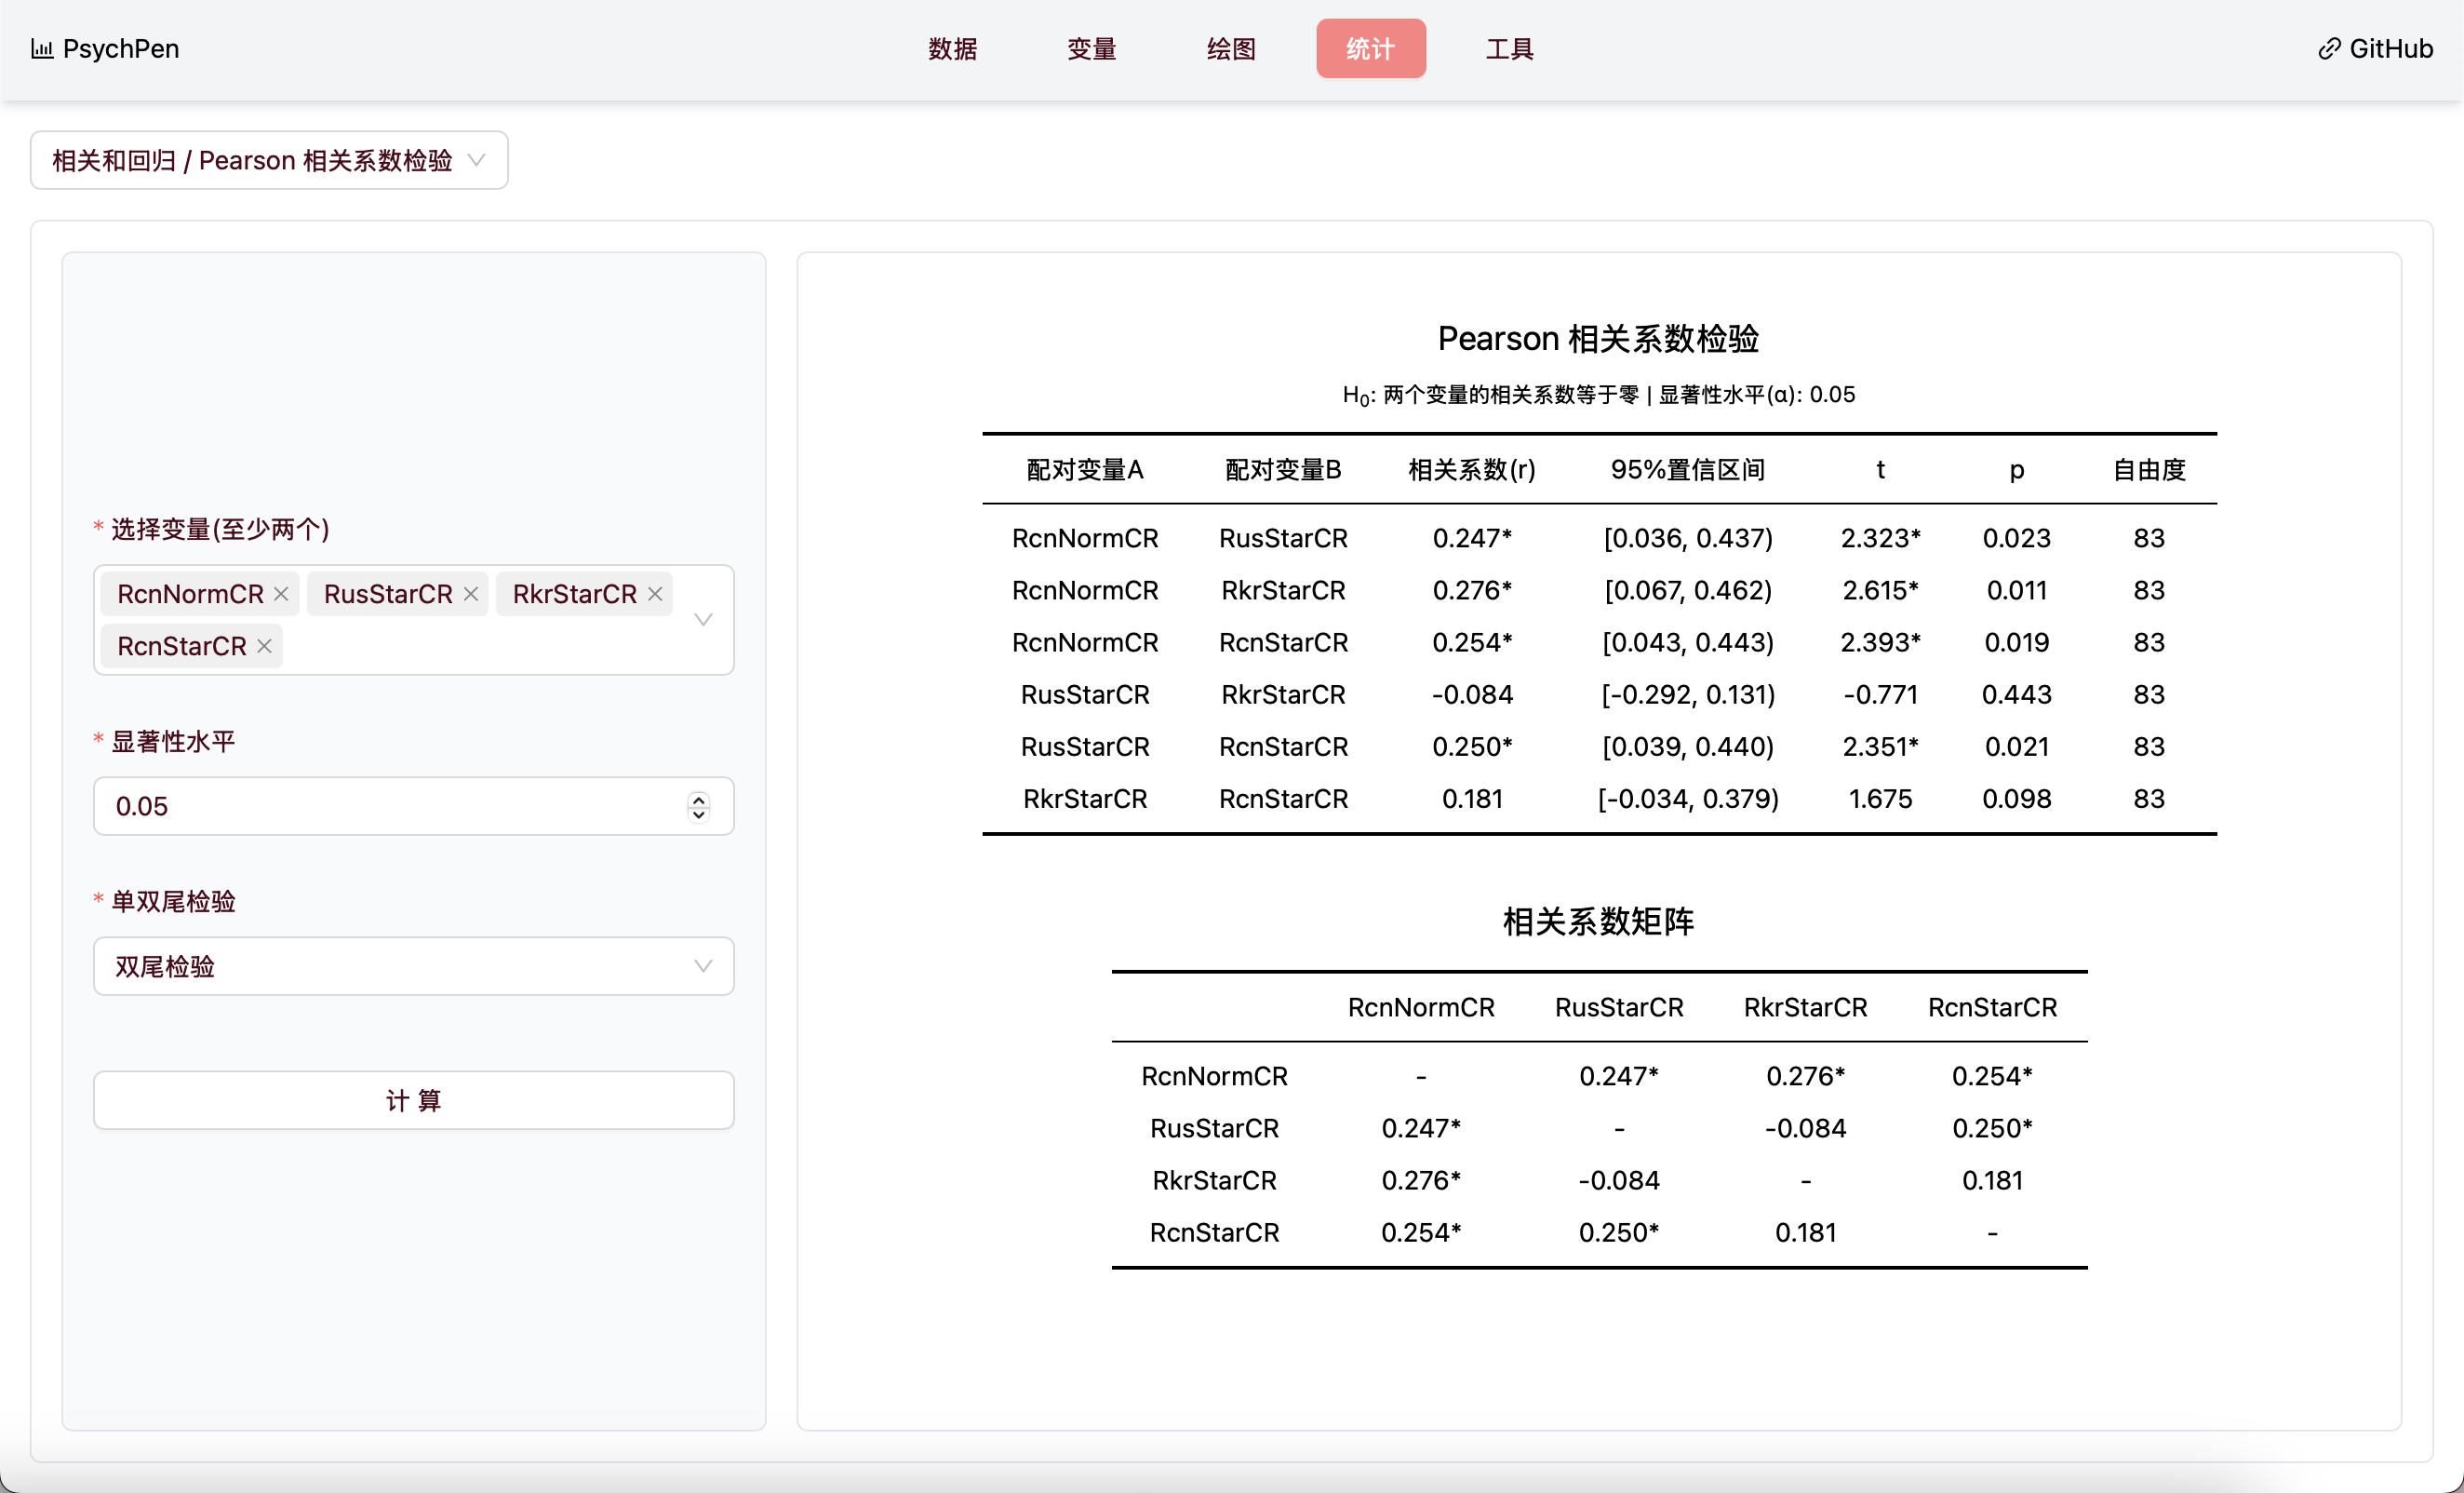The image size is (2464, 1493).
Task: Click the p value 0.023
Action: (2017, 538)
